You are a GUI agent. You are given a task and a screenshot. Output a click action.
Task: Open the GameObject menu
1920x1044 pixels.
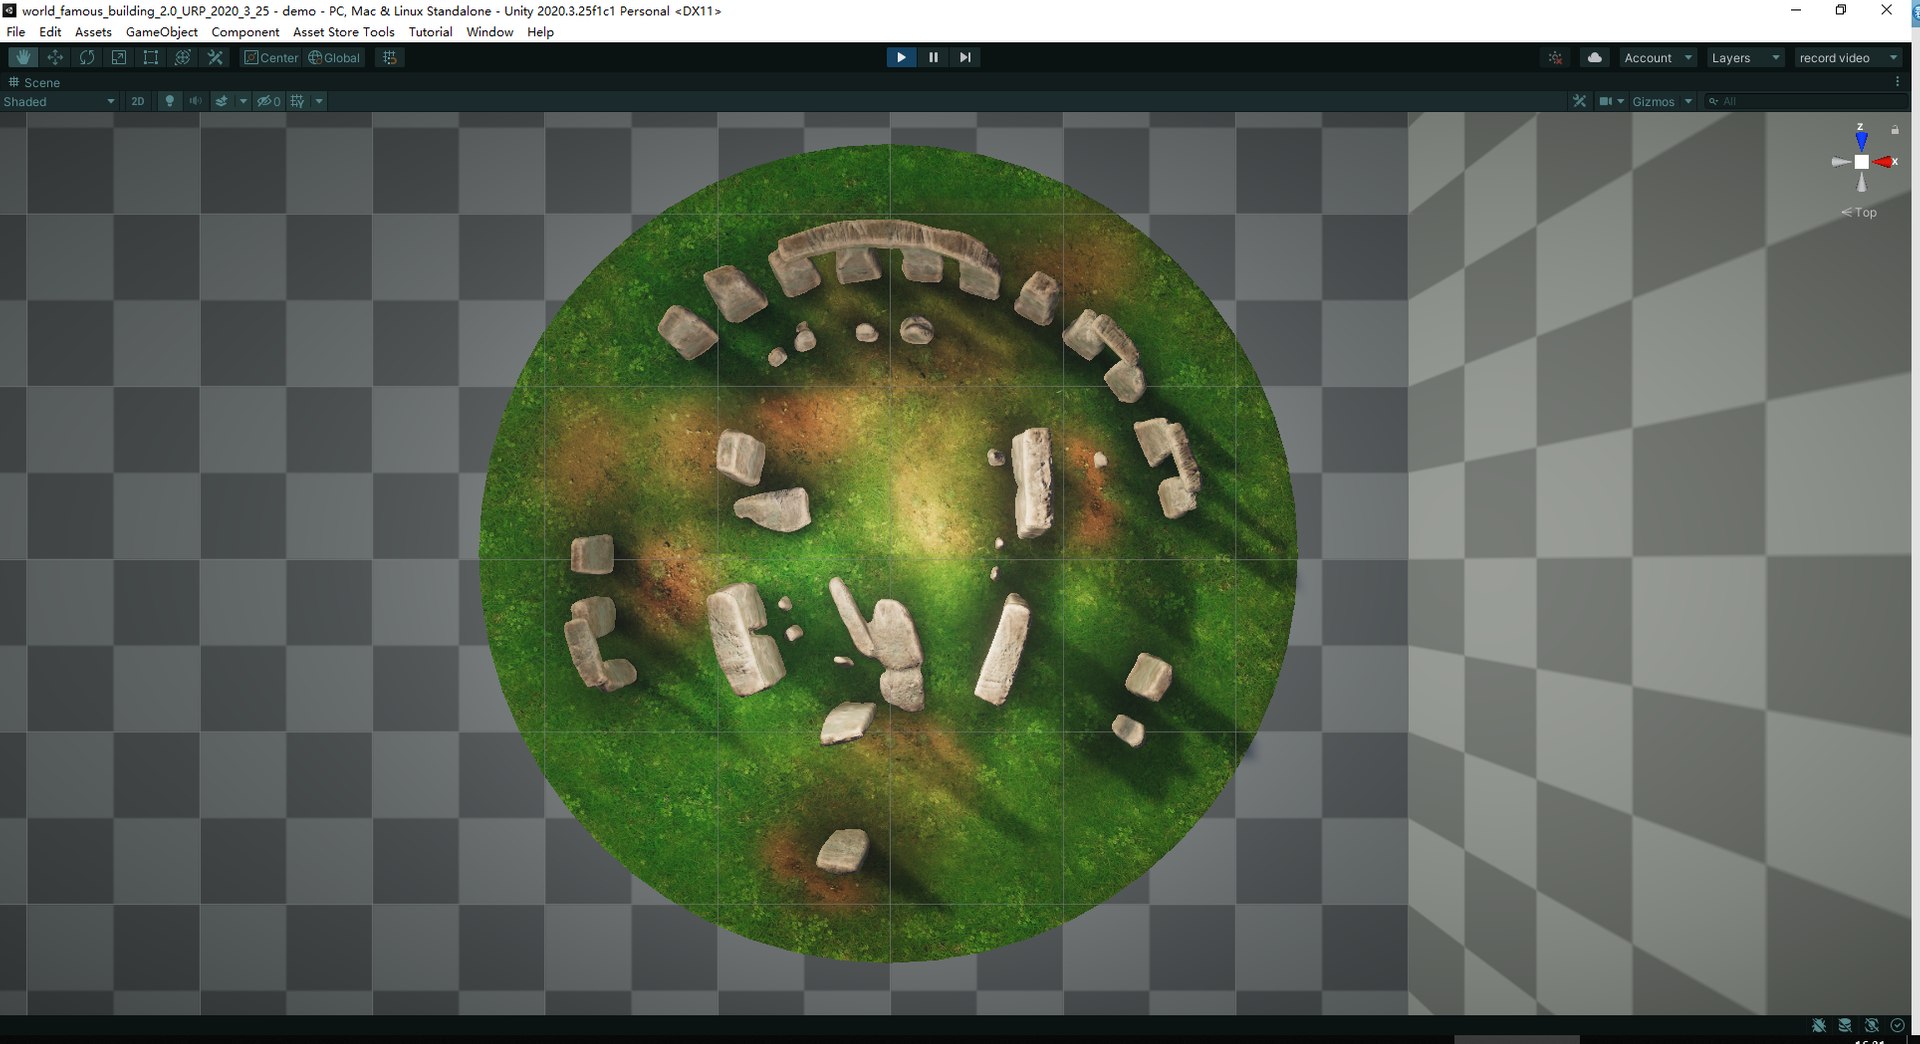click(x=161, y=32)
